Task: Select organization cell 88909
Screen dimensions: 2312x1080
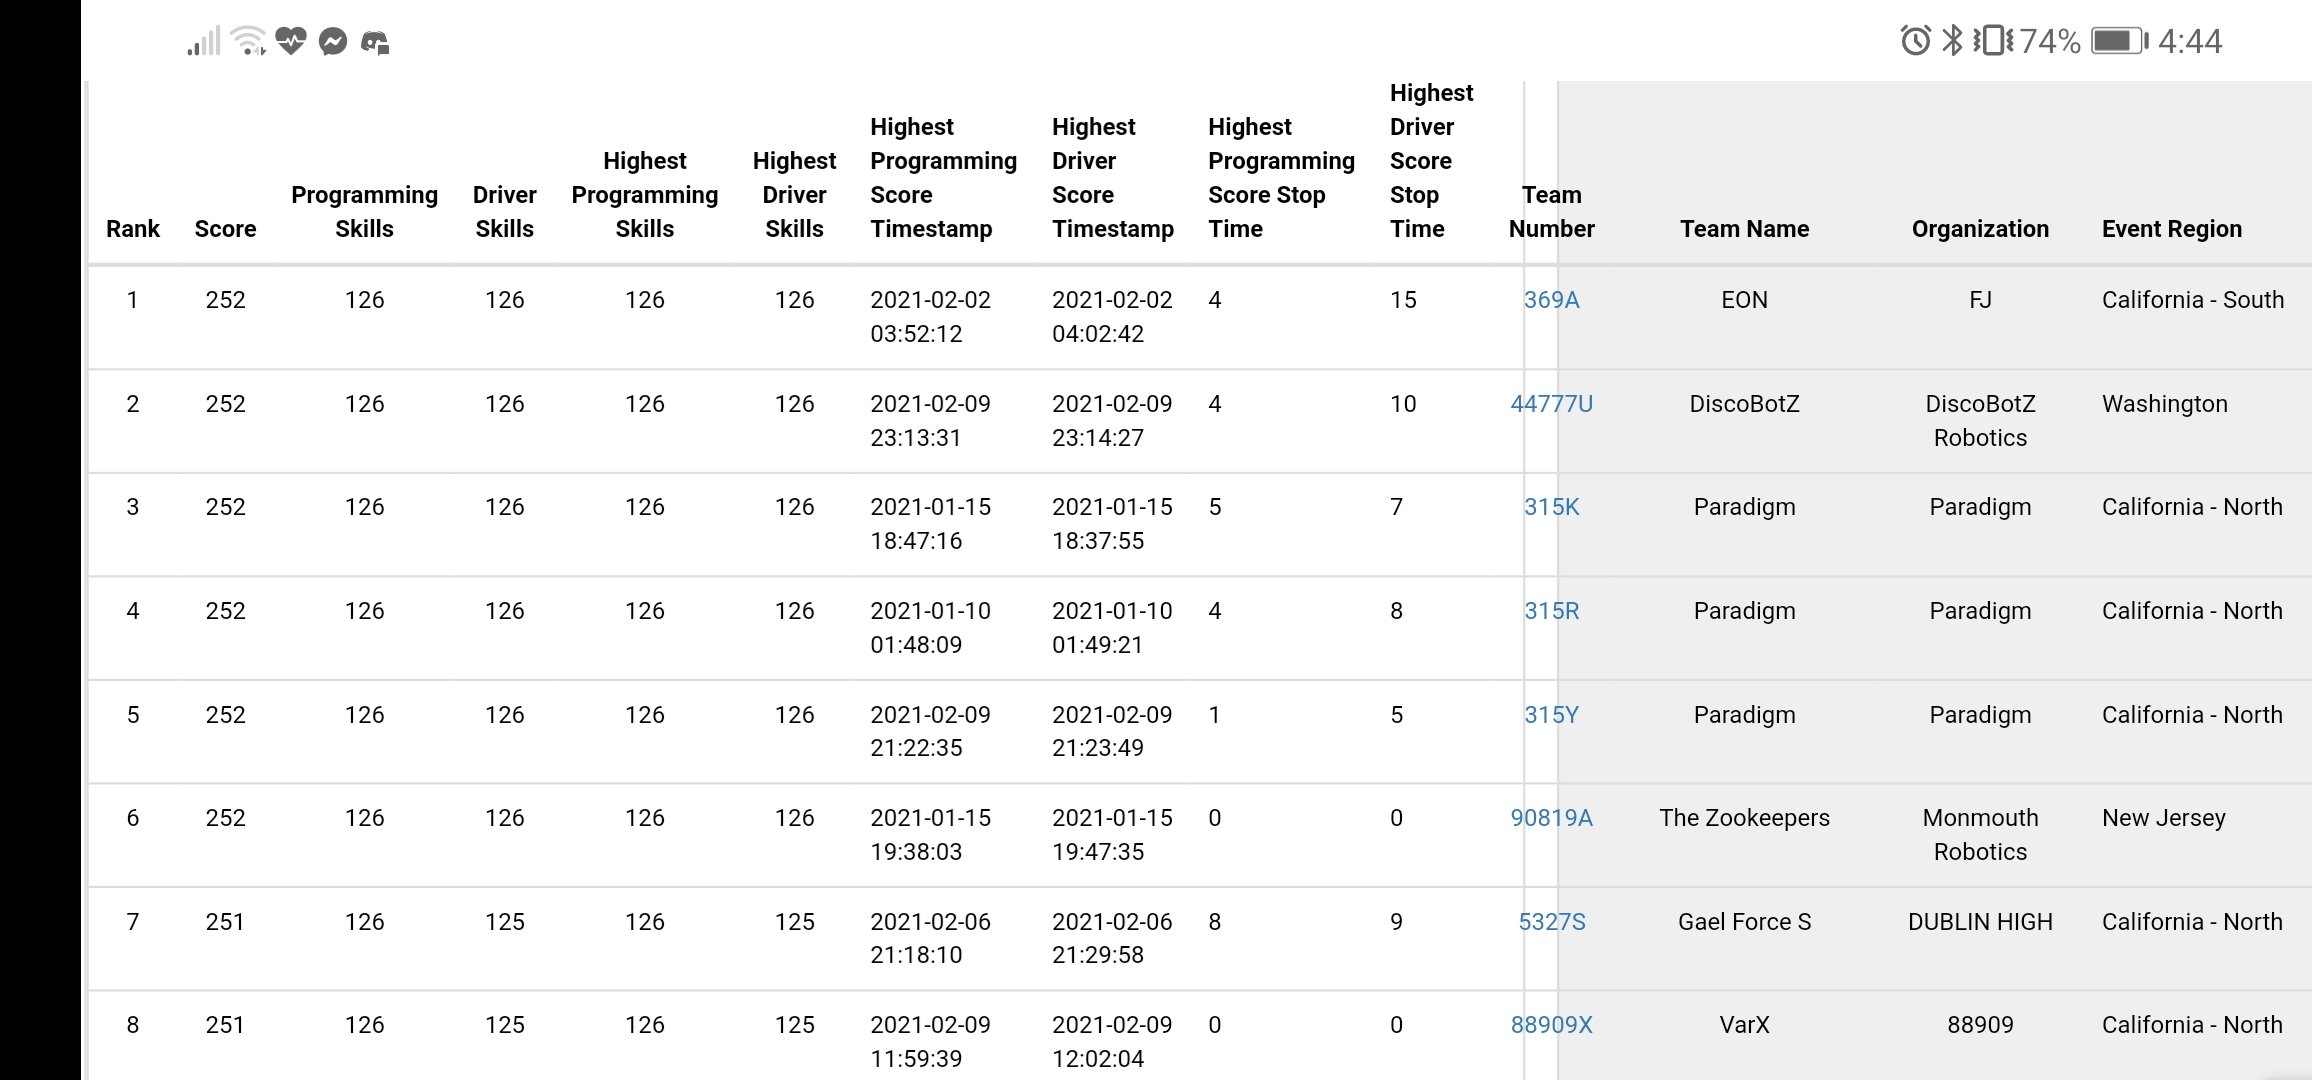Action: [x=1980, y=1025]
